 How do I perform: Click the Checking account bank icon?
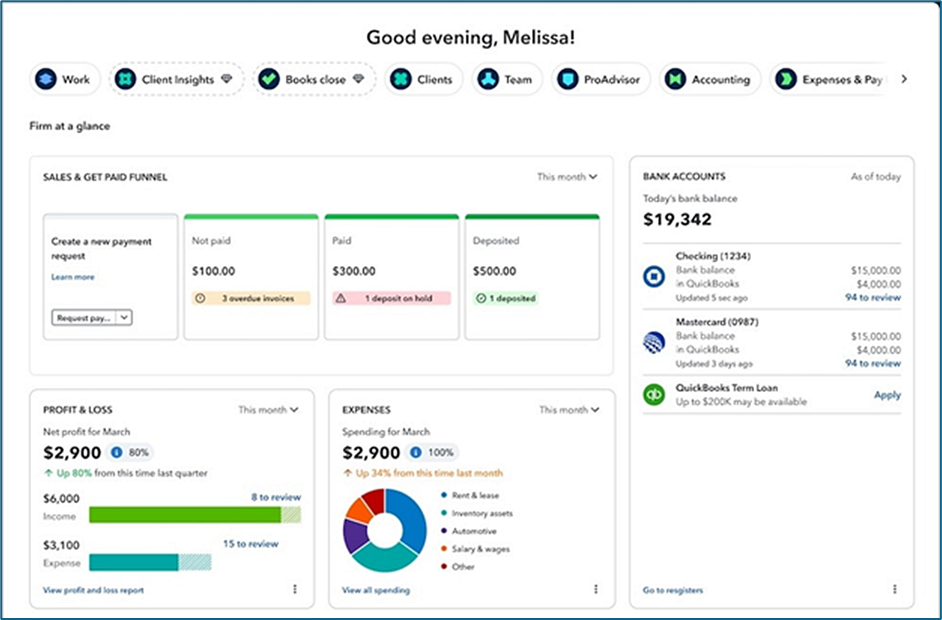point(654,278)
